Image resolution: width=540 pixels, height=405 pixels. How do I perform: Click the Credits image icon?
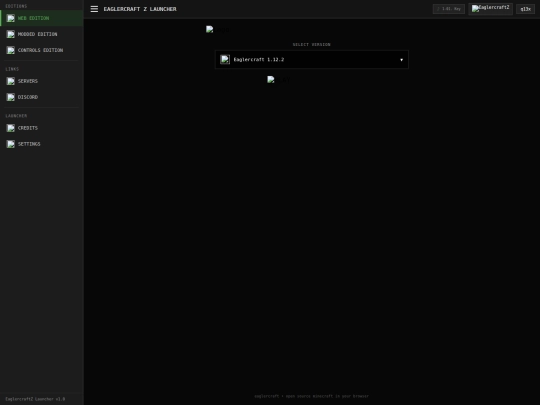click(x=11, y=128)
